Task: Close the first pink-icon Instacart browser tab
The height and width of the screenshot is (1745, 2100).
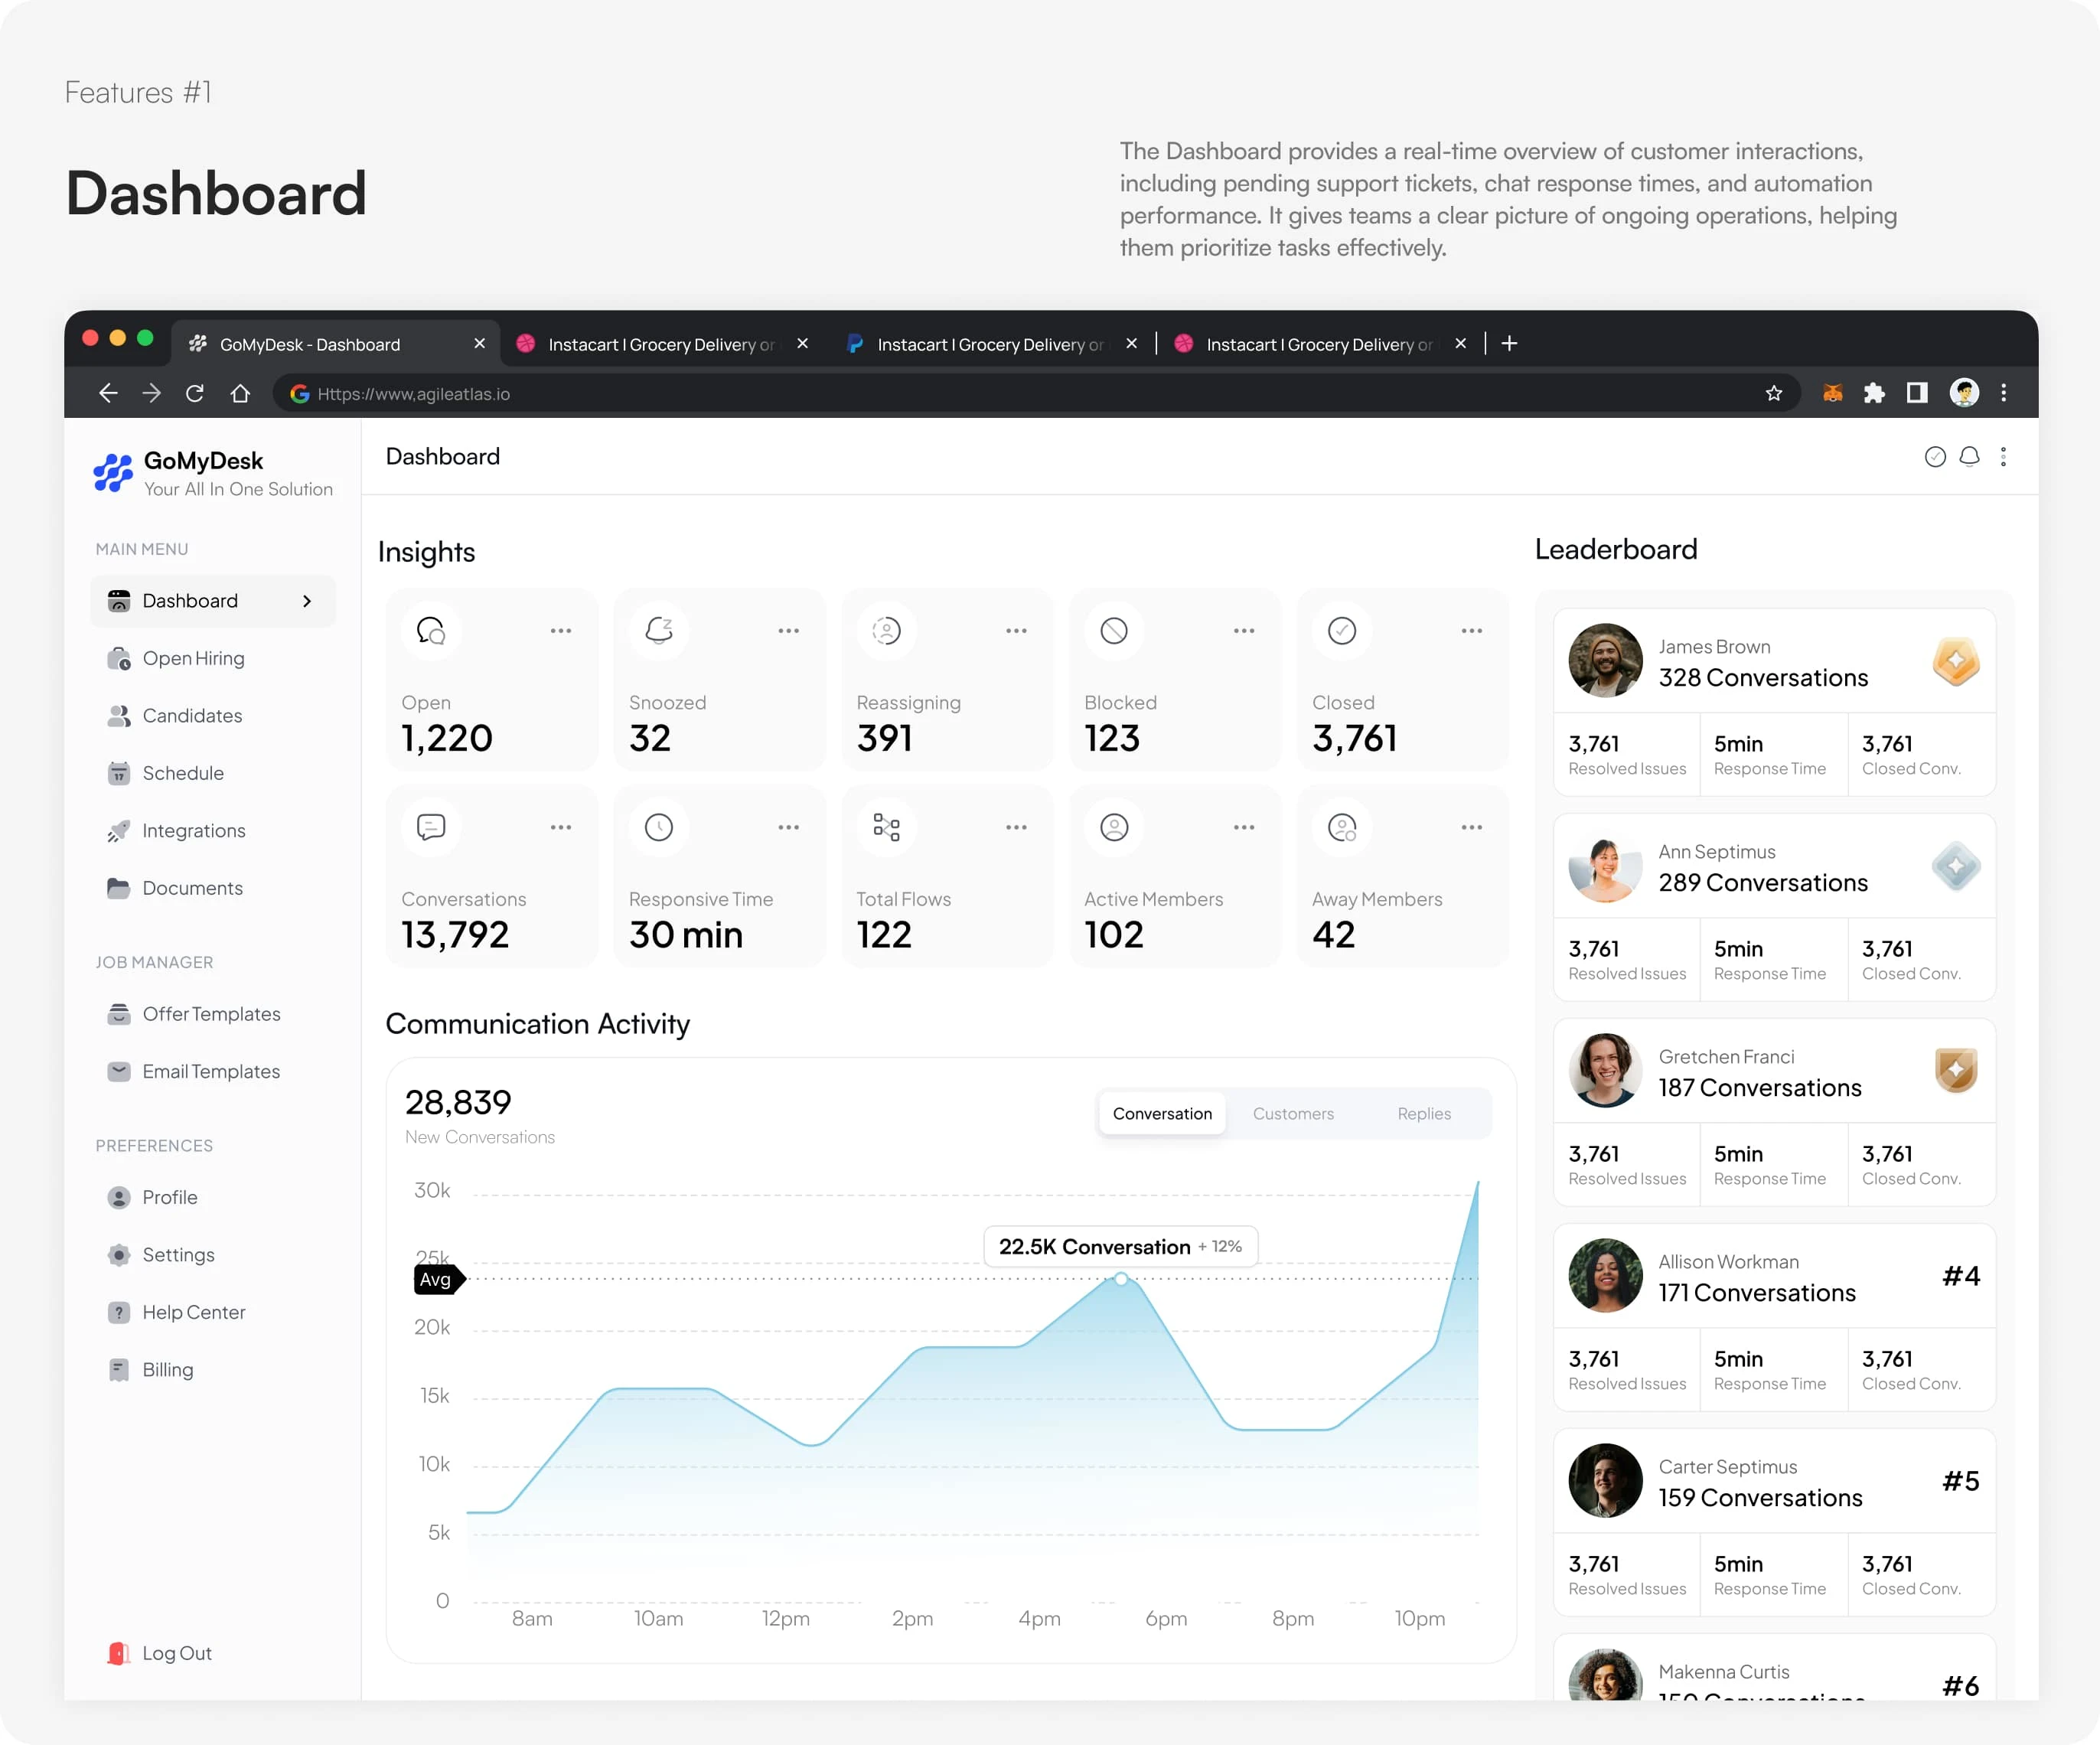Action: tap(802, 343)
